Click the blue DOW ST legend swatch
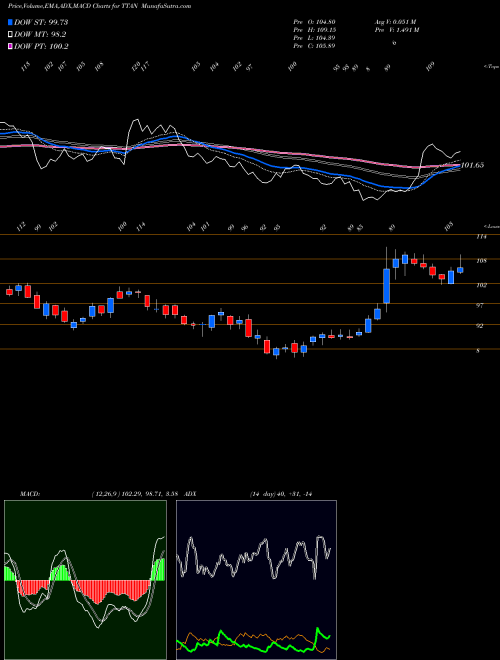This screenshot has height=660, width=500. pos(10,22)
